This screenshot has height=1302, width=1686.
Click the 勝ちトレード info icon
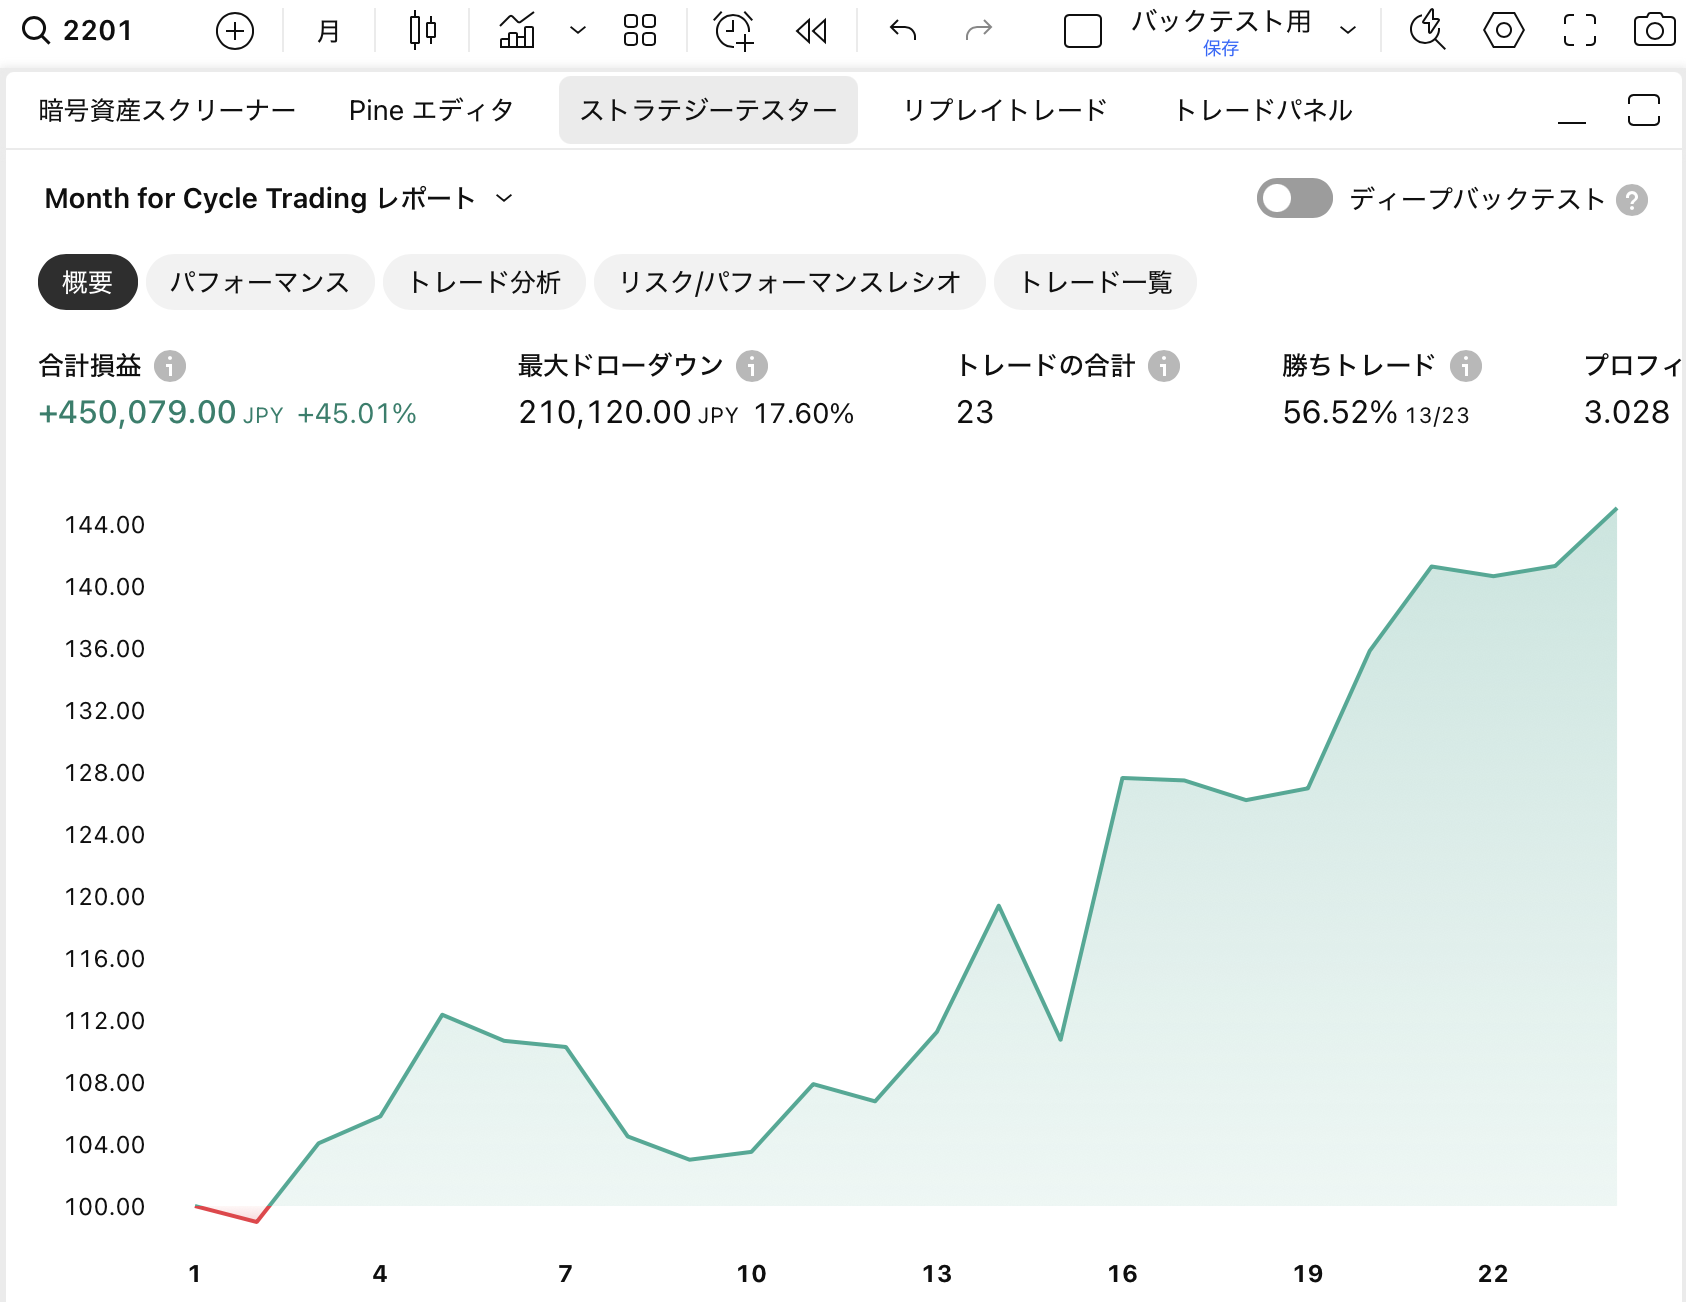1466,366
